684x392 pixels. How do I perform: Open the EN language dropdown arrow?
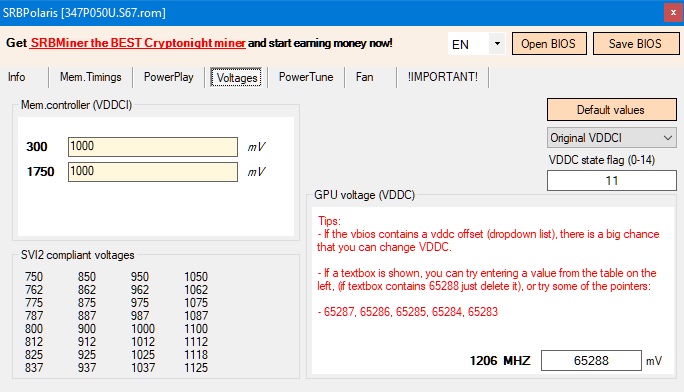[497, 44]
